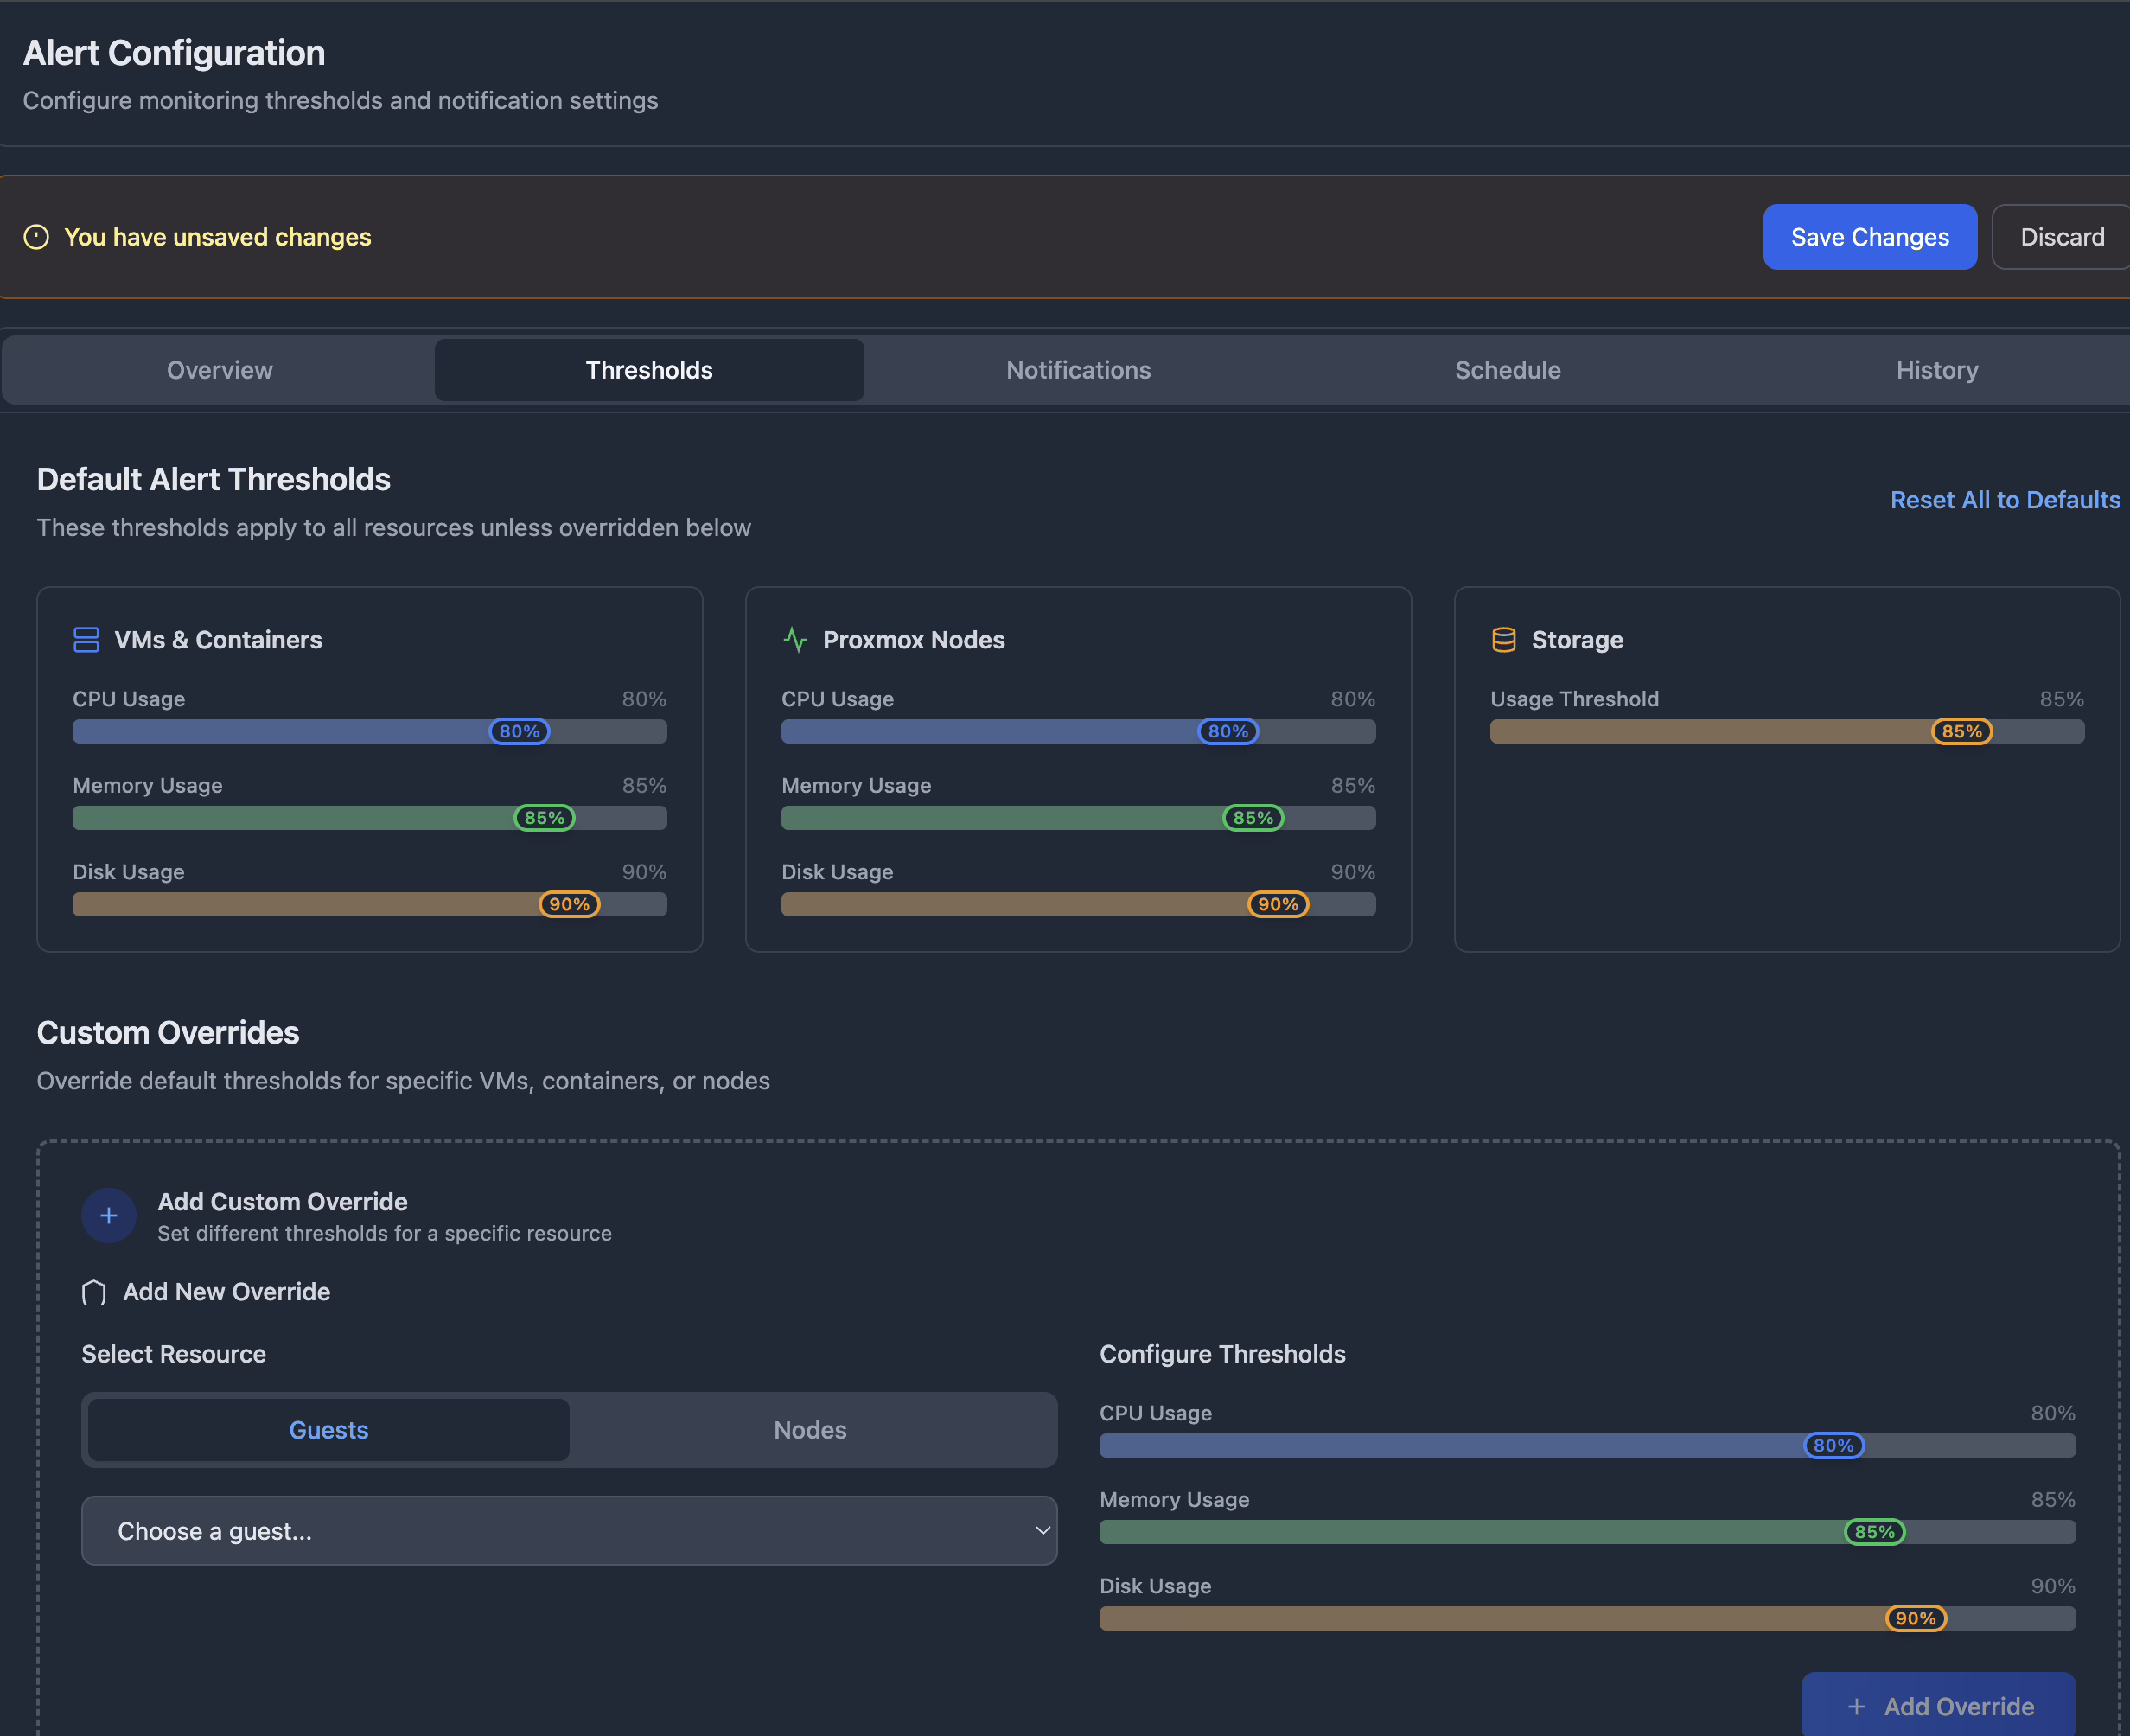Click the VMs & Containers server icon
Viewport: 2130px width, 1736px height.
click(x=86, y=640)
